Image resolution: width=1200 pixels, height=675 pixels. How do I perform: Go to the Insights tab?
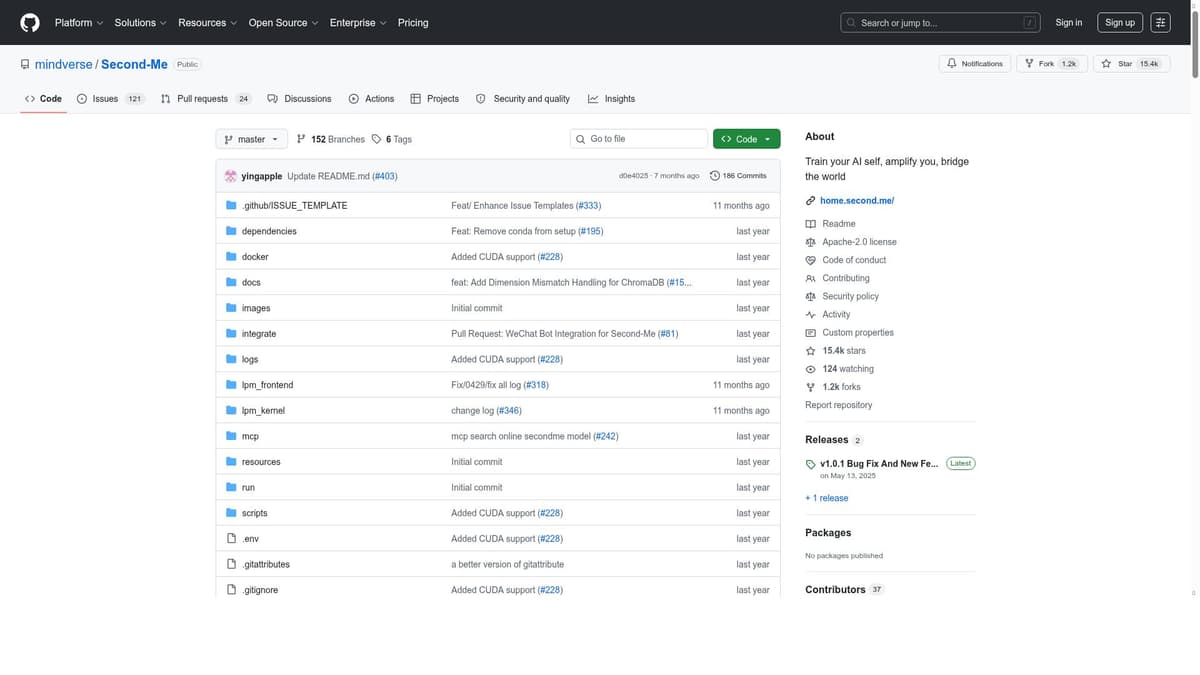click(x=611, y=99)
